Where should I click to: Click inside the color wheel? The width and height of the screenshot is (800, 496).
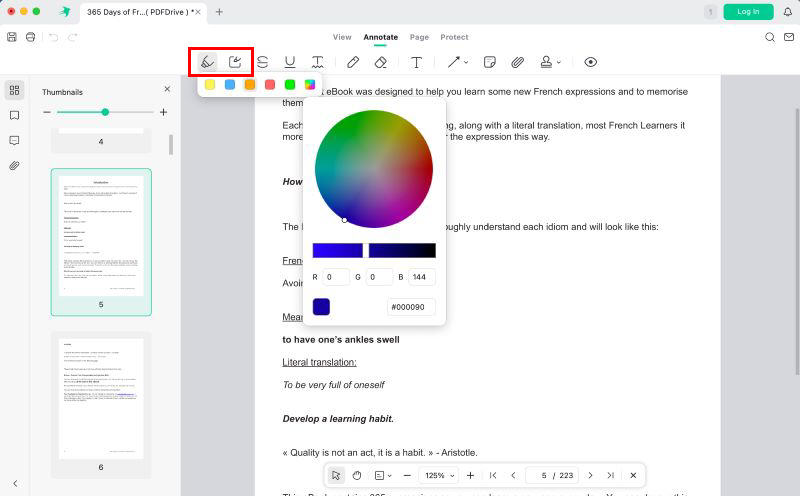(x=374, y=169)
